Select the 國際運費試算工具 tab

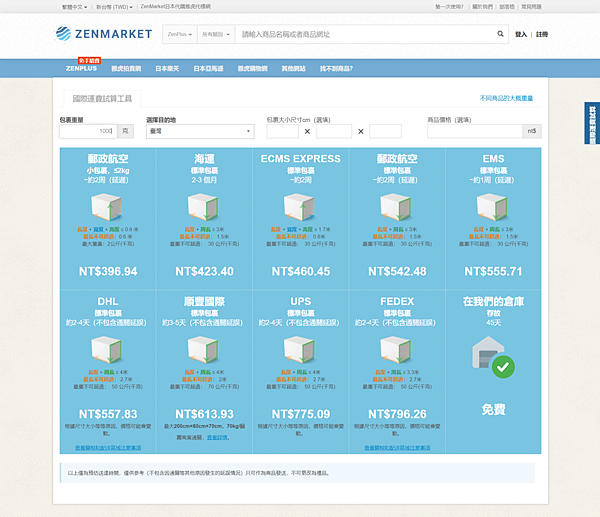point(102,99)
